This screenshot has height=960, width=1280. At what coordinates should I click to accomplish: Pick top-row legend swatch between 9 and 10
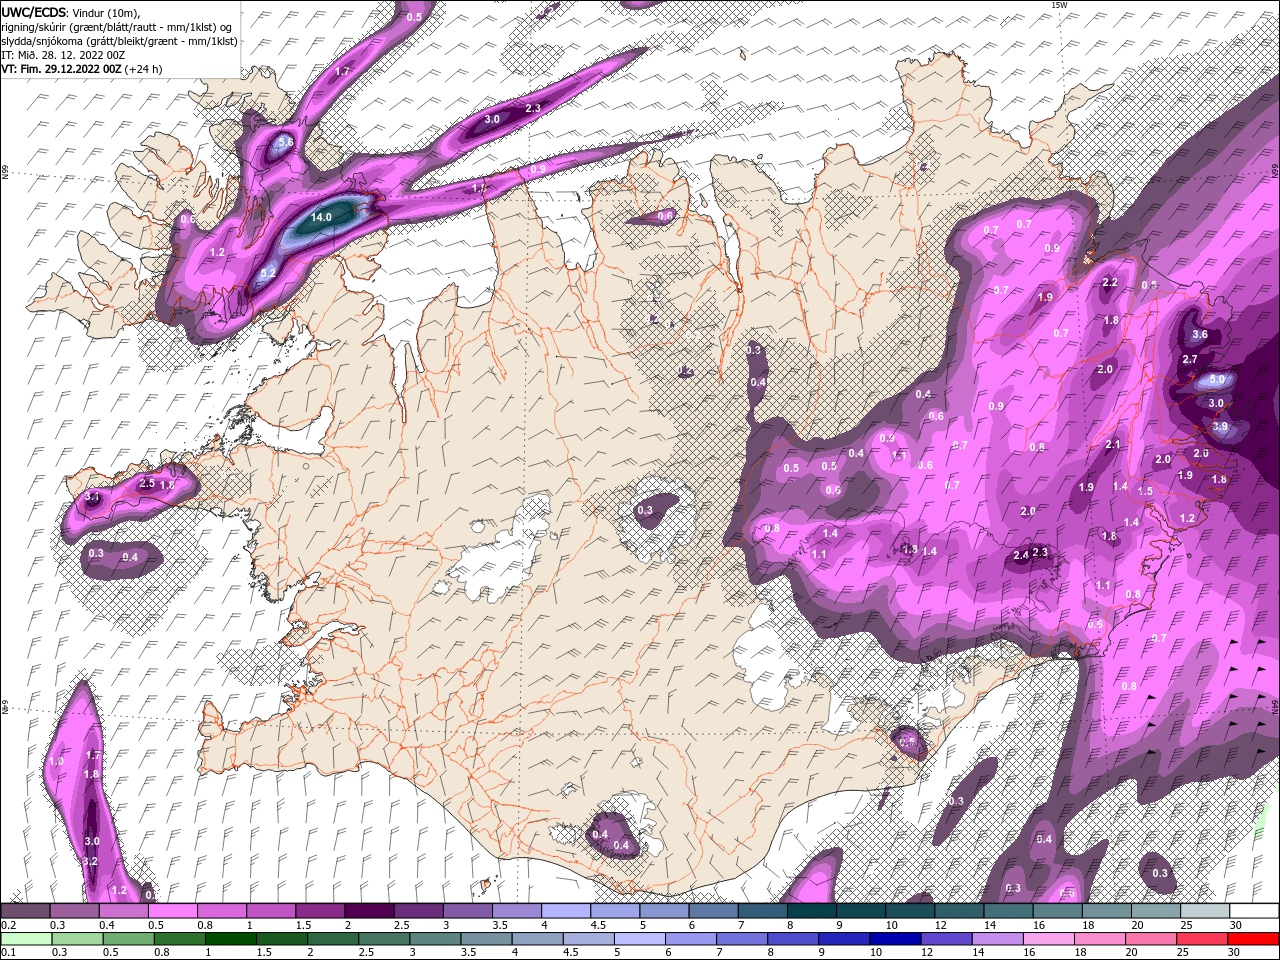[861, 911]
